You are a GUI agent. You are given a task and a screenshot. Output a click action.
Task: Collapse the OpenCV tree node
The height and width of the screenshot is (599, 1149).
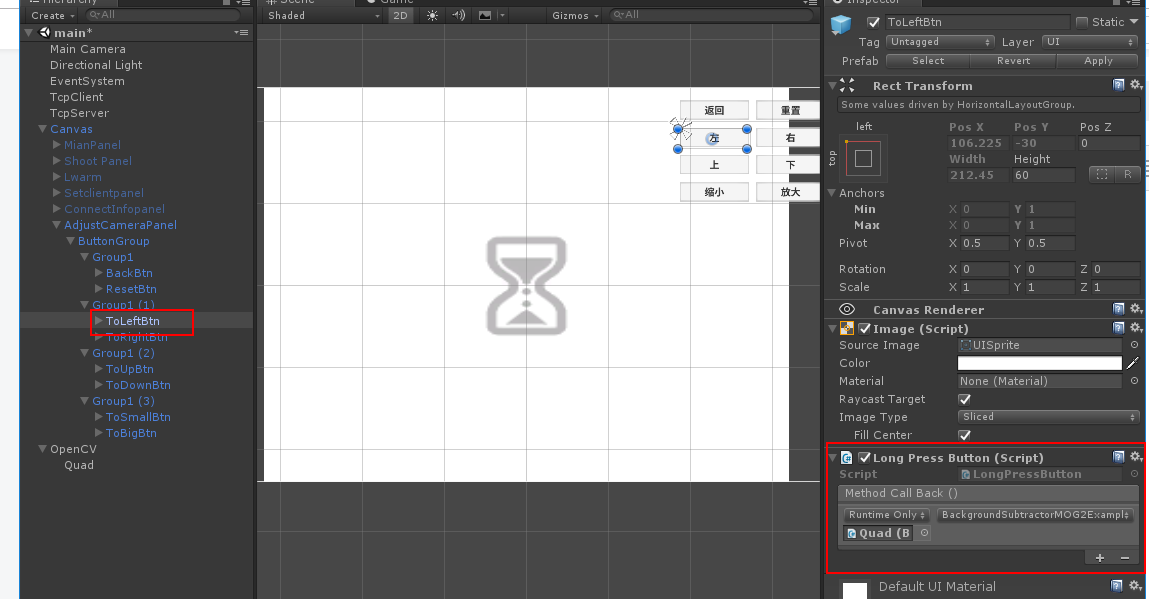click(x=43, y=449)
